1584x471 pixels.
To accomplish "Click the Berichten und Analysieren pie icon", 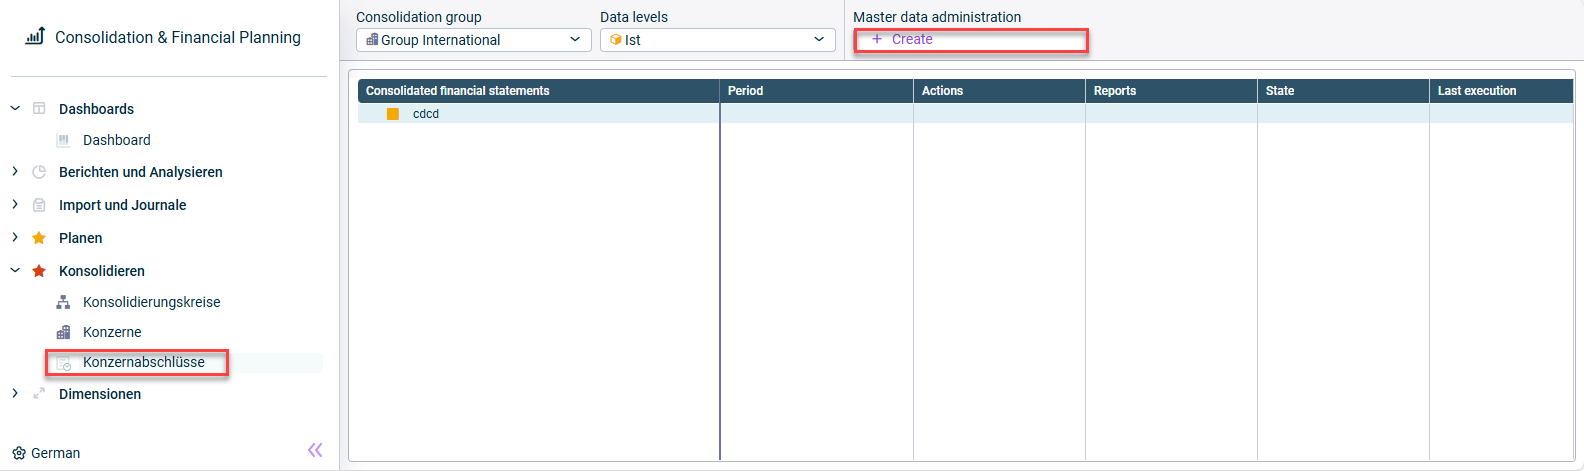I will [39, 172].
